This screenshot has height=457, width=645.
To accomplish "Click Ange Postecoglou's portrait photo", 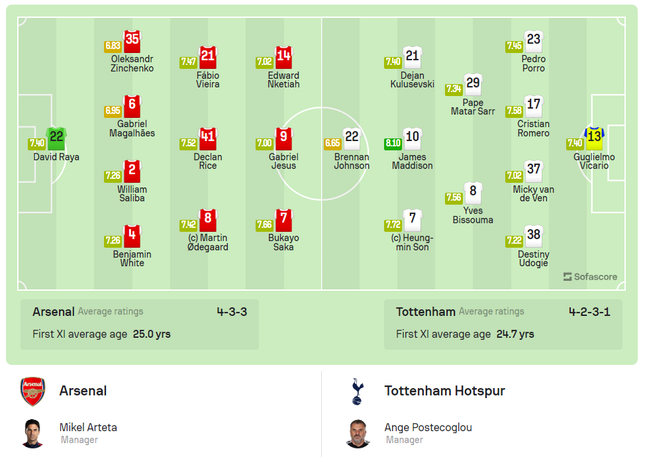I will 358,433.
